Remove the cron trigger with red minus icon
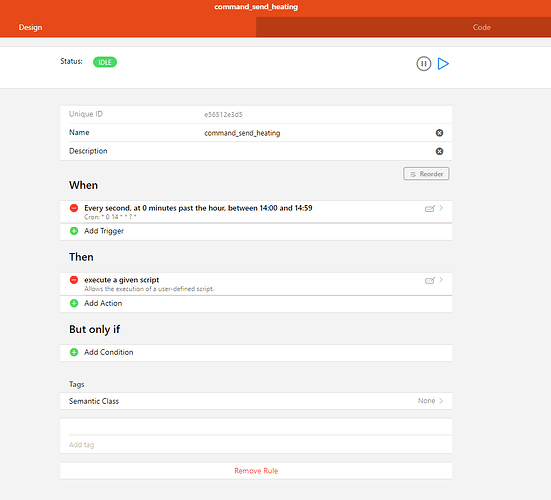The image size is (551, 500). [74, 208]
